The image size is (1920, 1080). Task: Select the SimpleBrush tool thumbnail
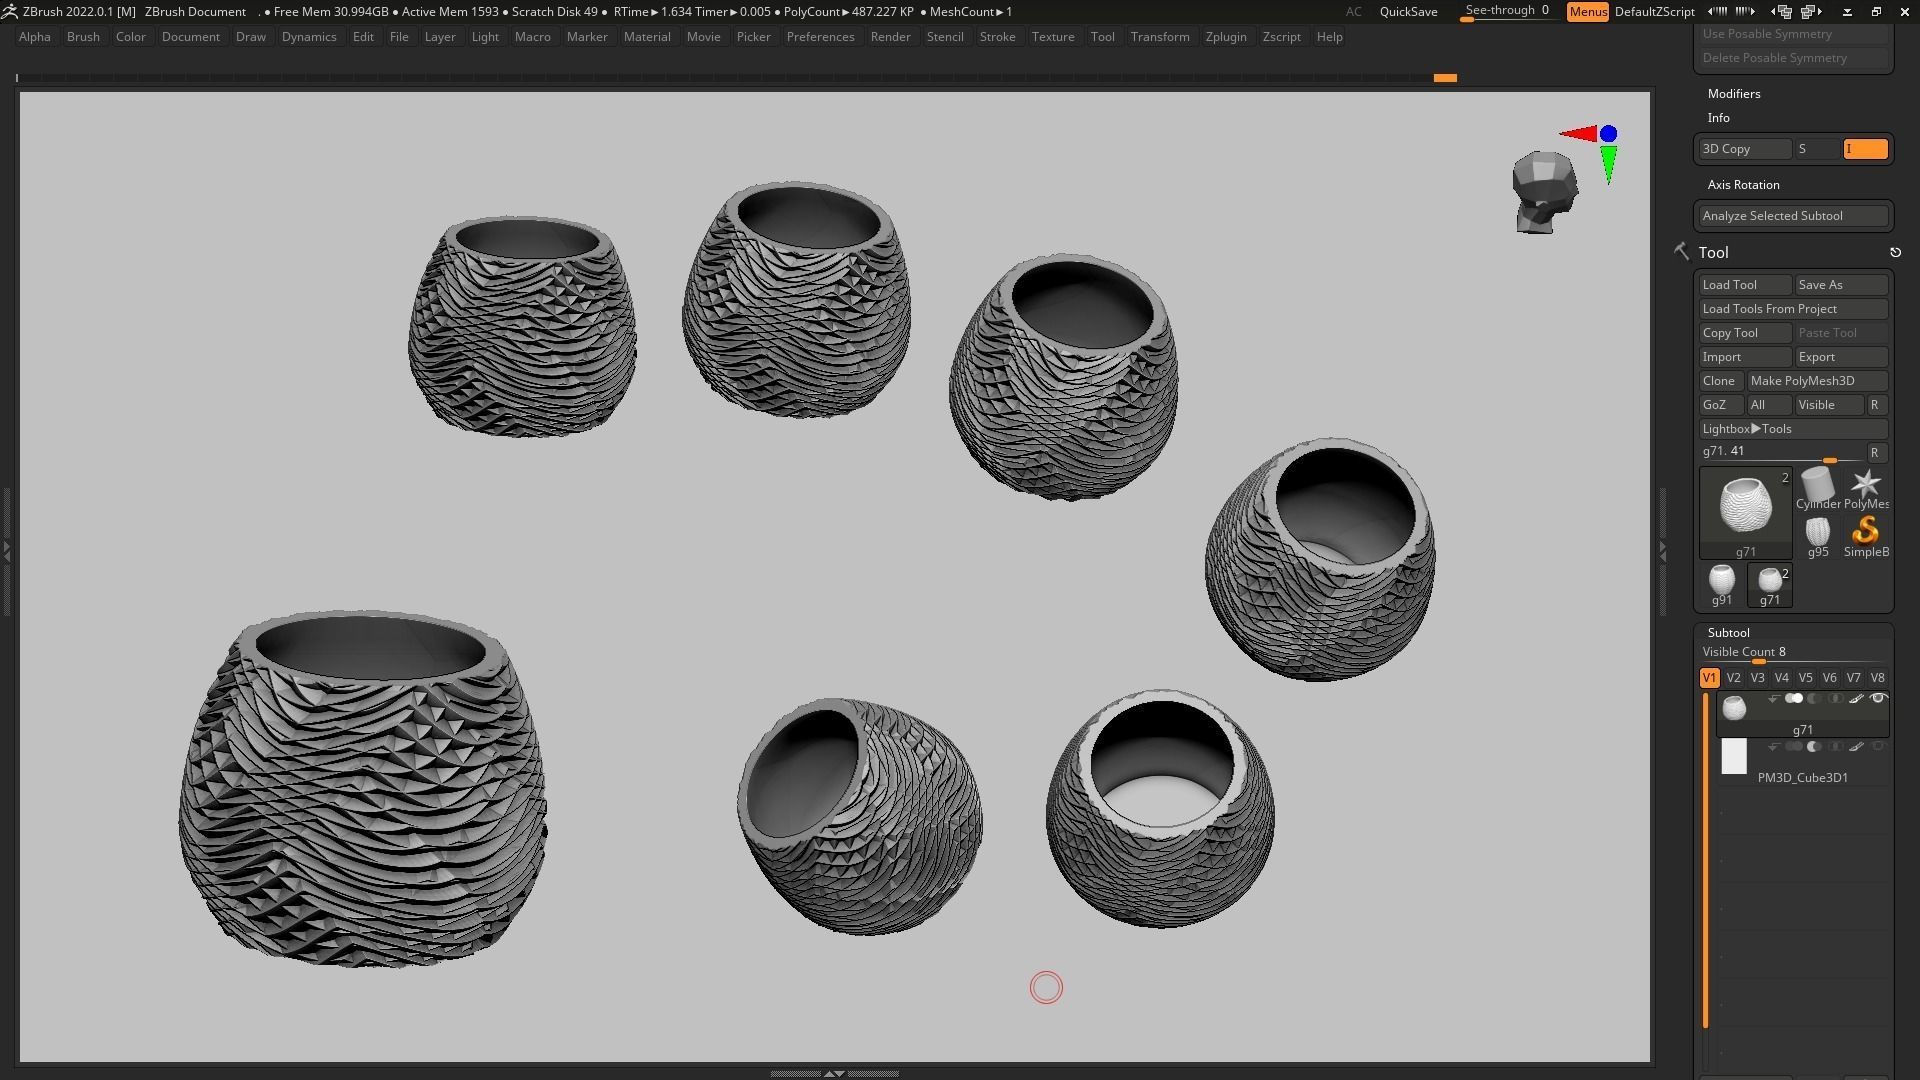(x=1865, y=533)
